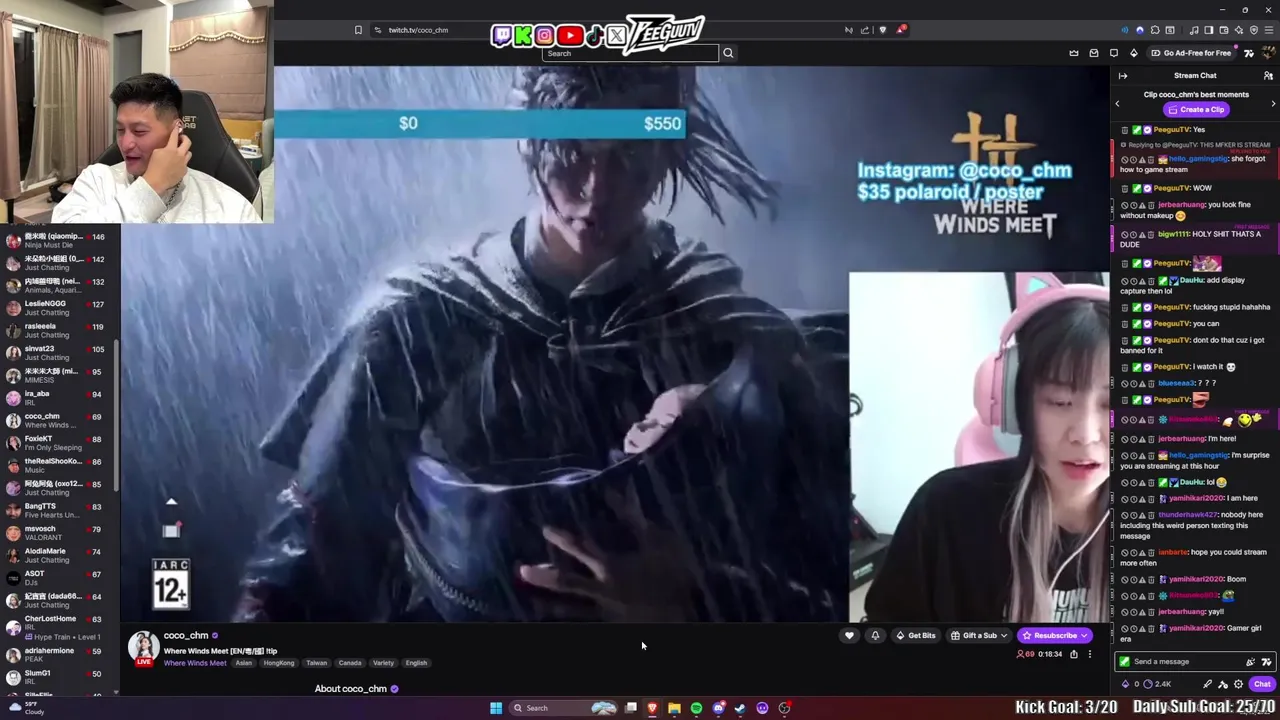Click the Get Bits icon in top navigation
Image resolution: width=1280 pixels, height=720 pixels.
coord(1134,53)
